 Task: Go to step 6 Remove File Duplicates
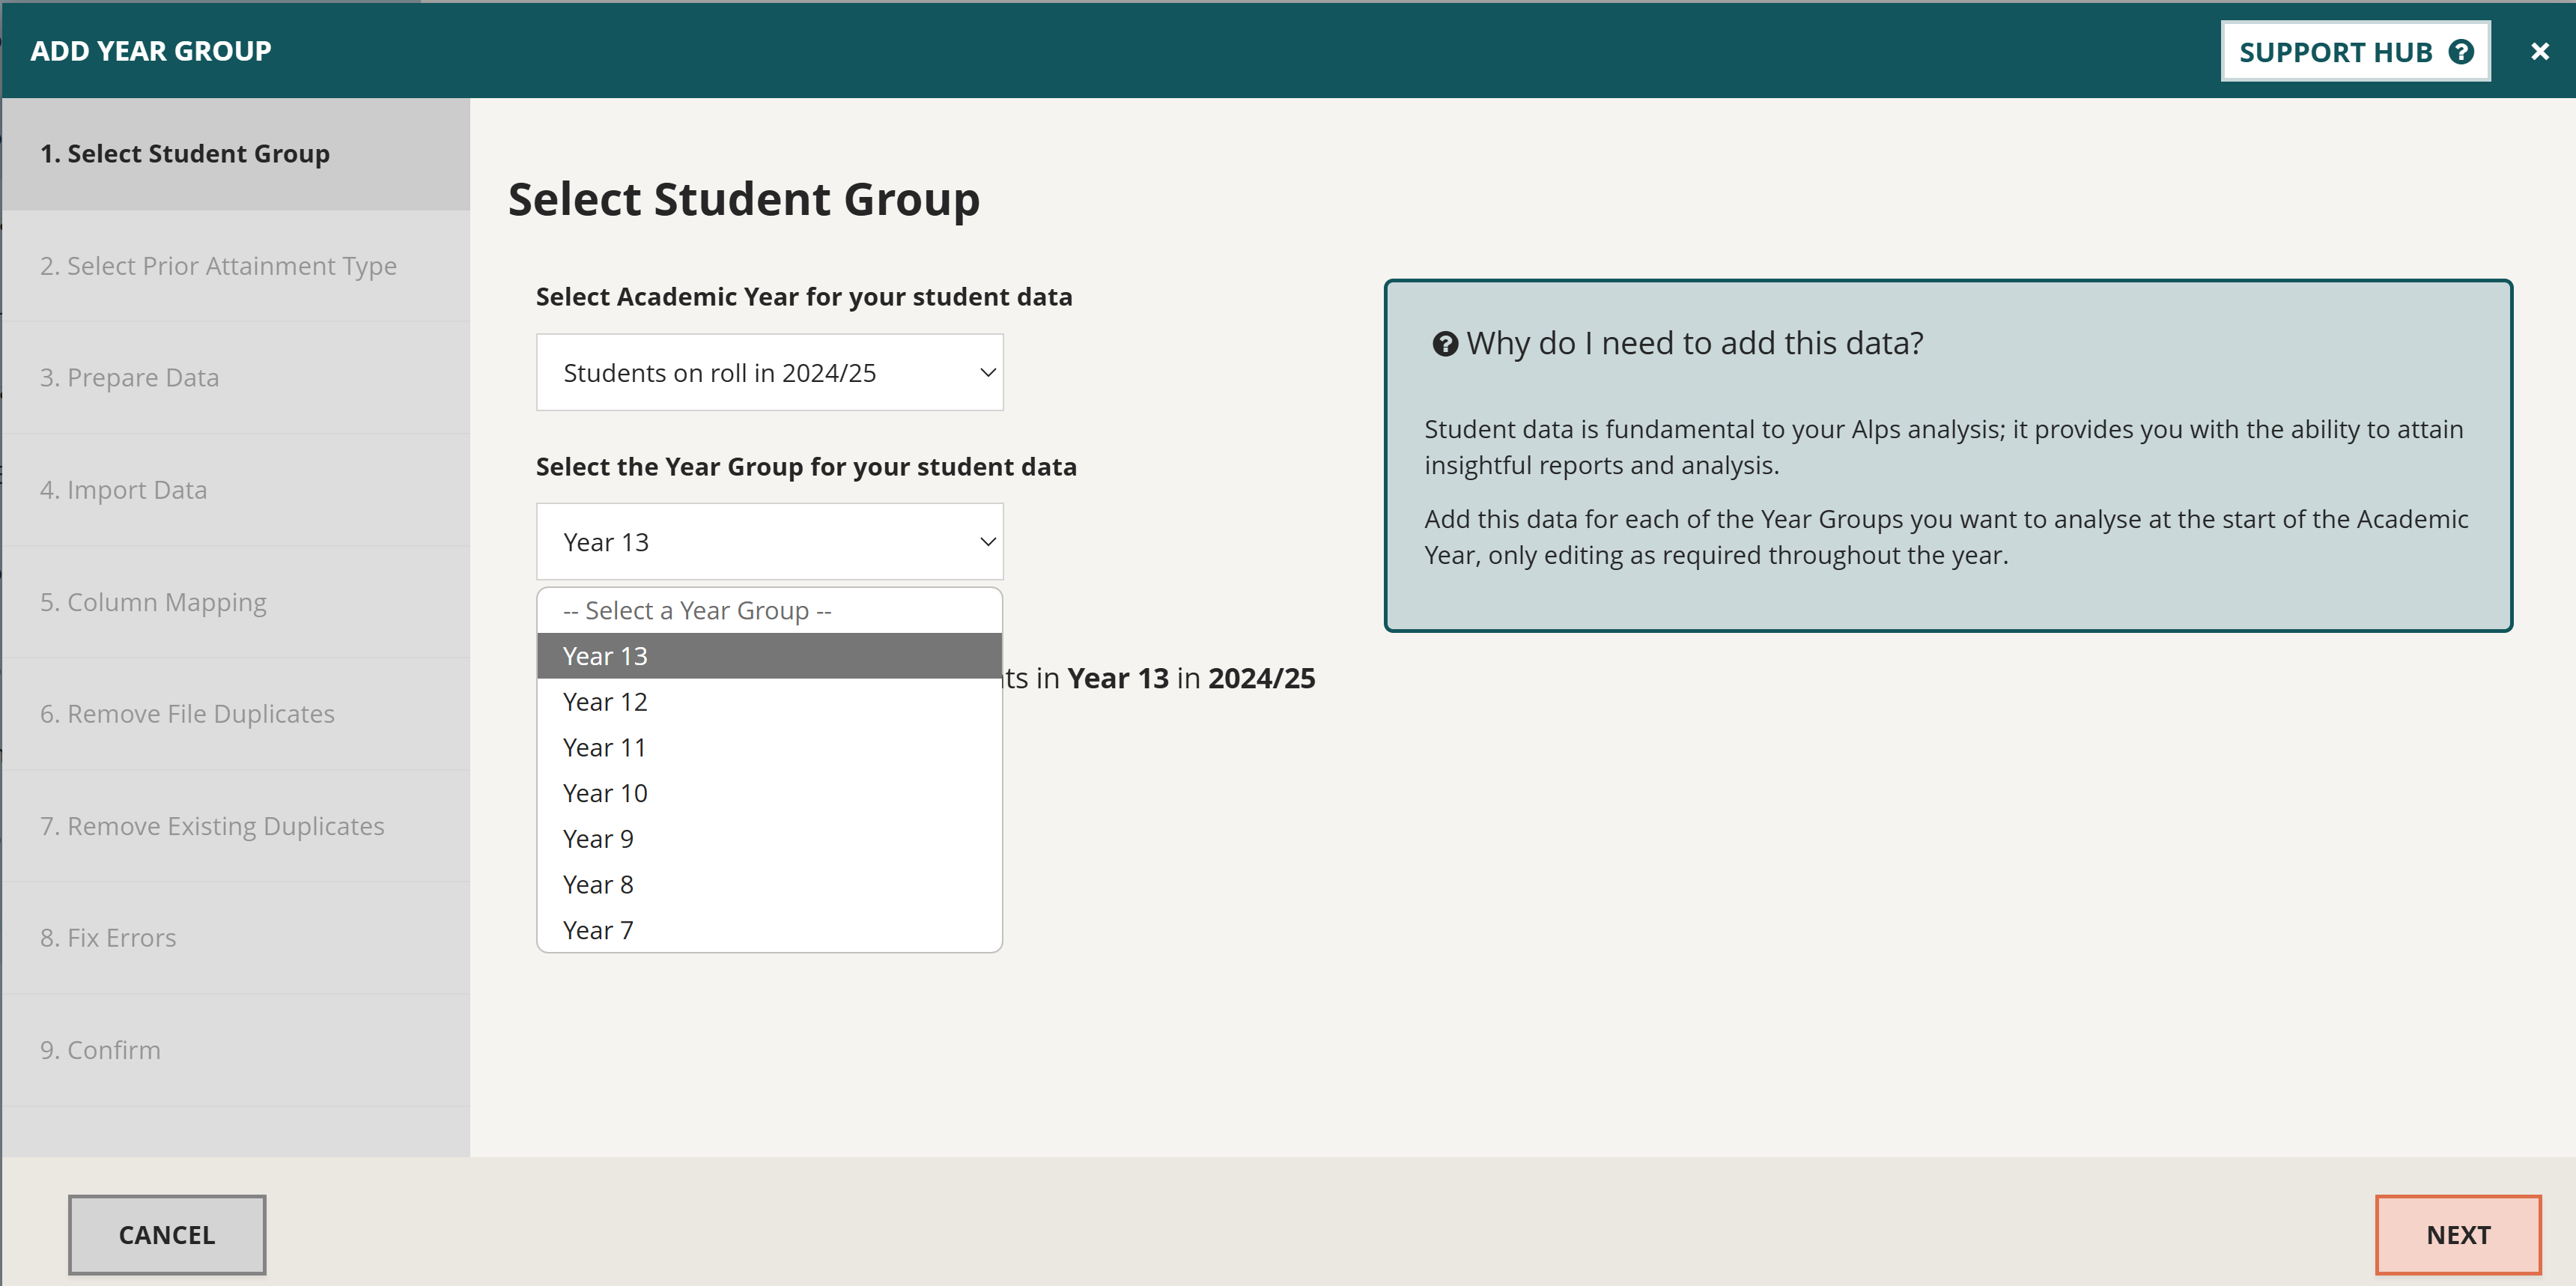(236, 714)
